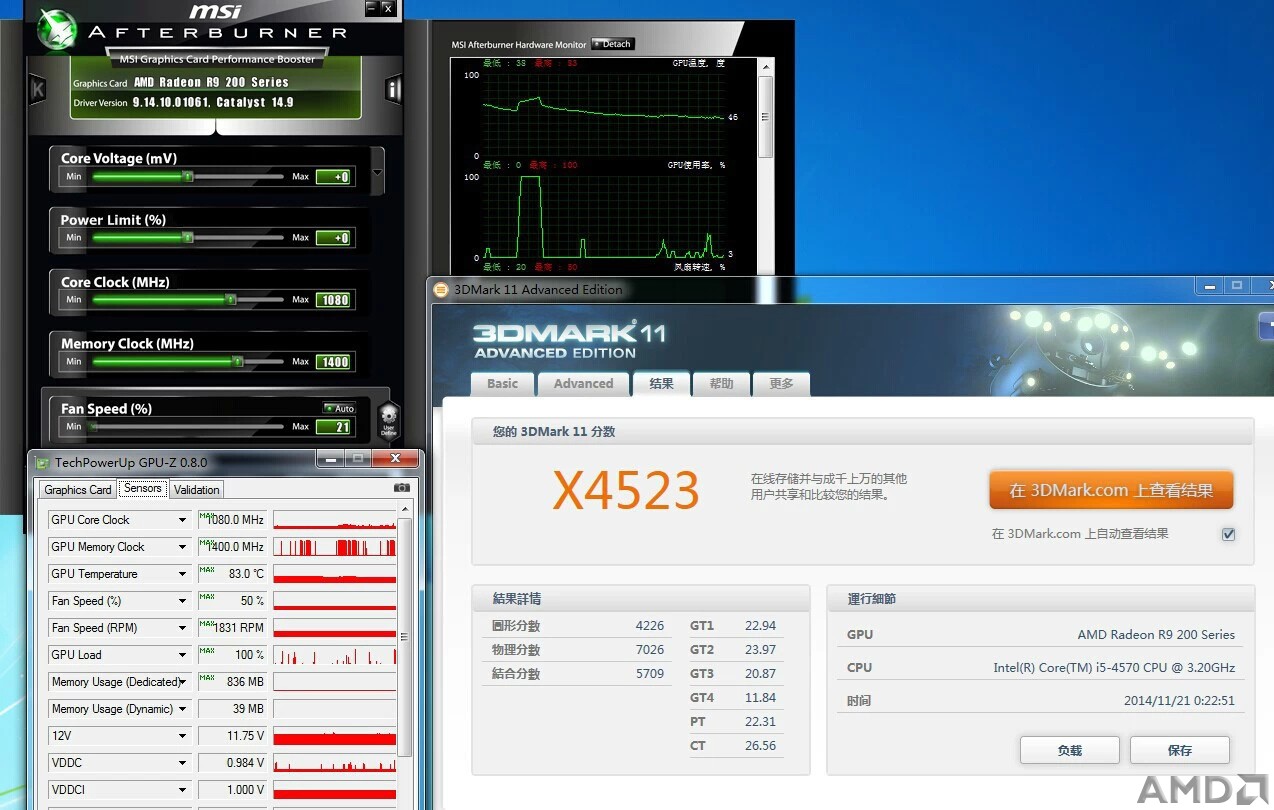Click 結合分數 5709 result row
The width and height of the screenshot is (1274, 810).
click(578, 674)
